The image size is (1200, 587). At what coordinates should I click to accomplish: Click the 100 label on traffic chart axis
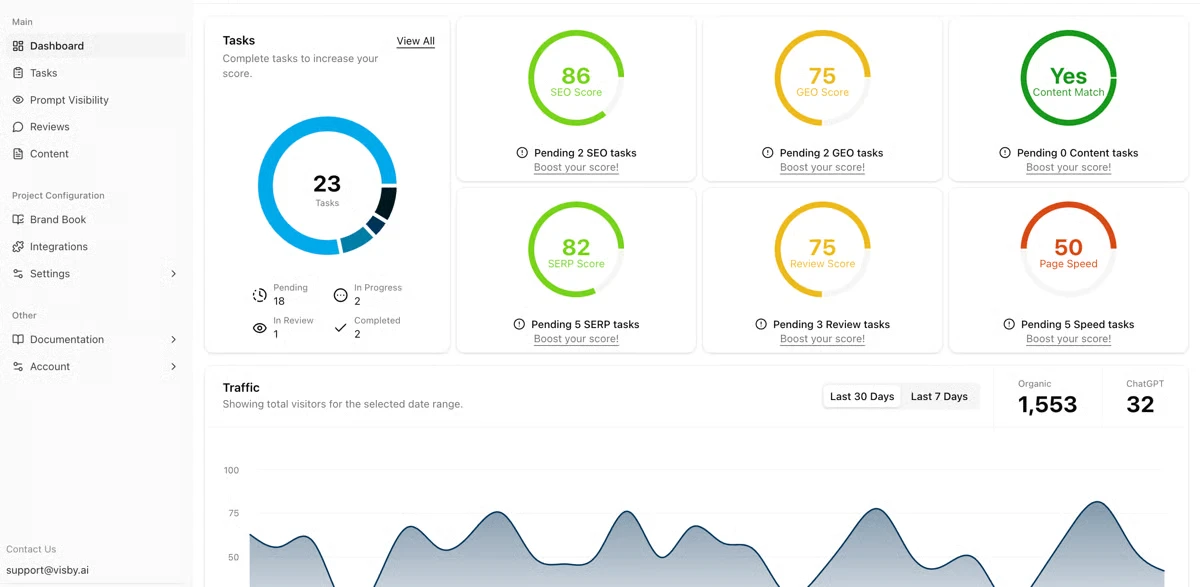click(231, 470)
